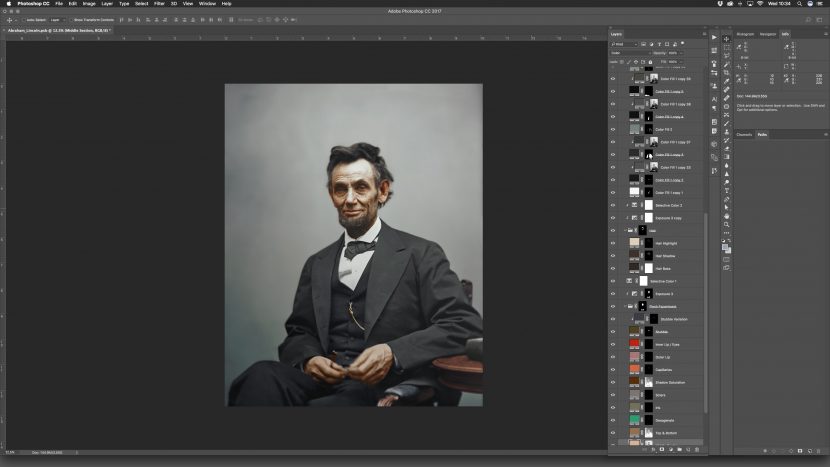This screenshot has width=830, height=467.
Task: Click the lock all layer icon
Action: (651, 62)
